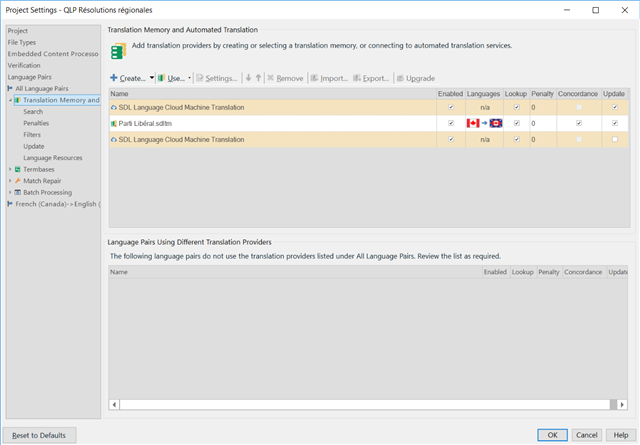Expand the Batch Processing tree node
This screenshot has width=640, height=445.
pos(11,192)
